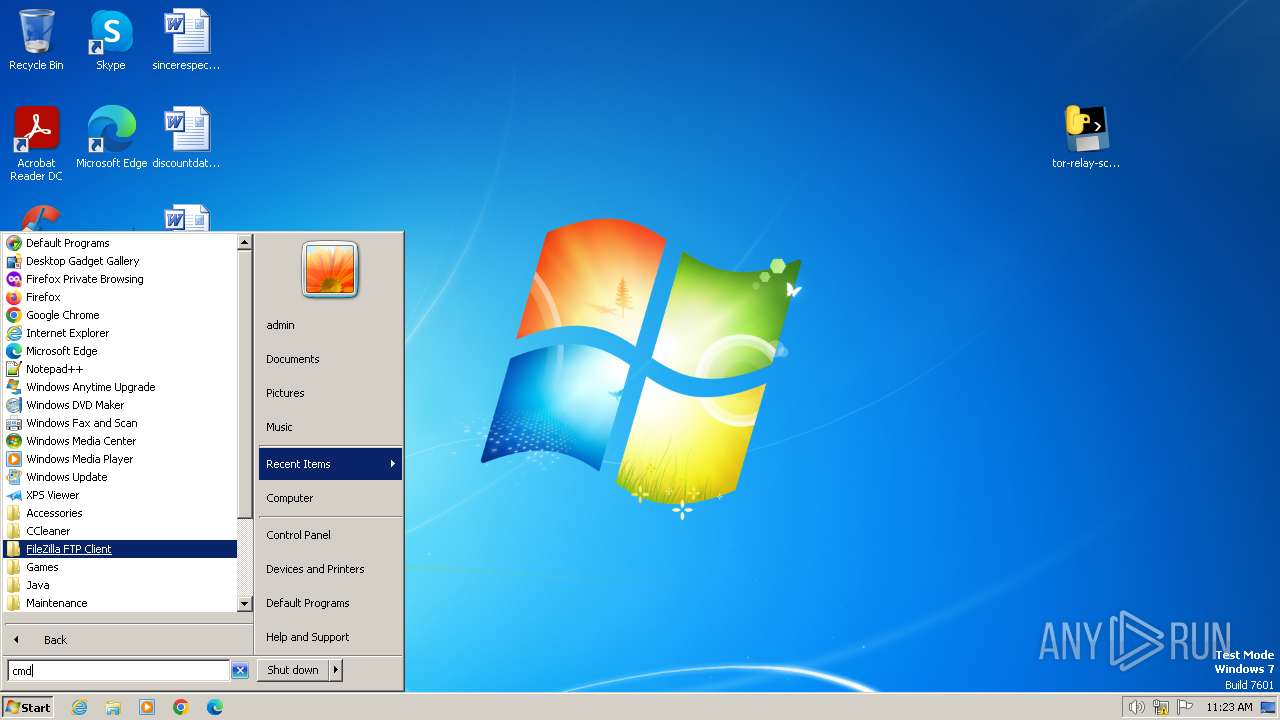Launch Skype from desktop shortcut
Viewport: 1280px width, 720px height.
pos(111,40)
